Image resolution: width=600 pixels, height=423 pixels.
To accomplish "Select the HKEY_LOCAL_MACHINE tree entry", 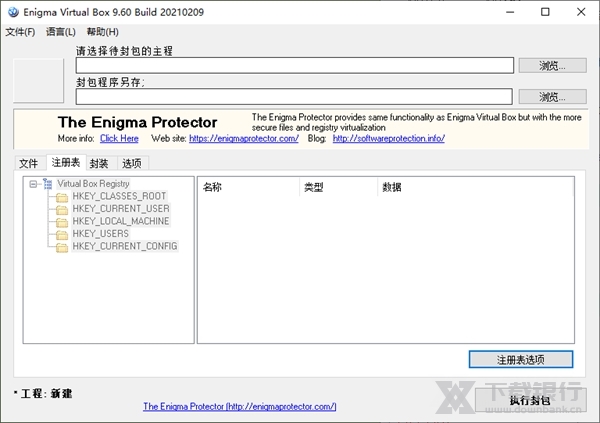I will coord(121,221).
